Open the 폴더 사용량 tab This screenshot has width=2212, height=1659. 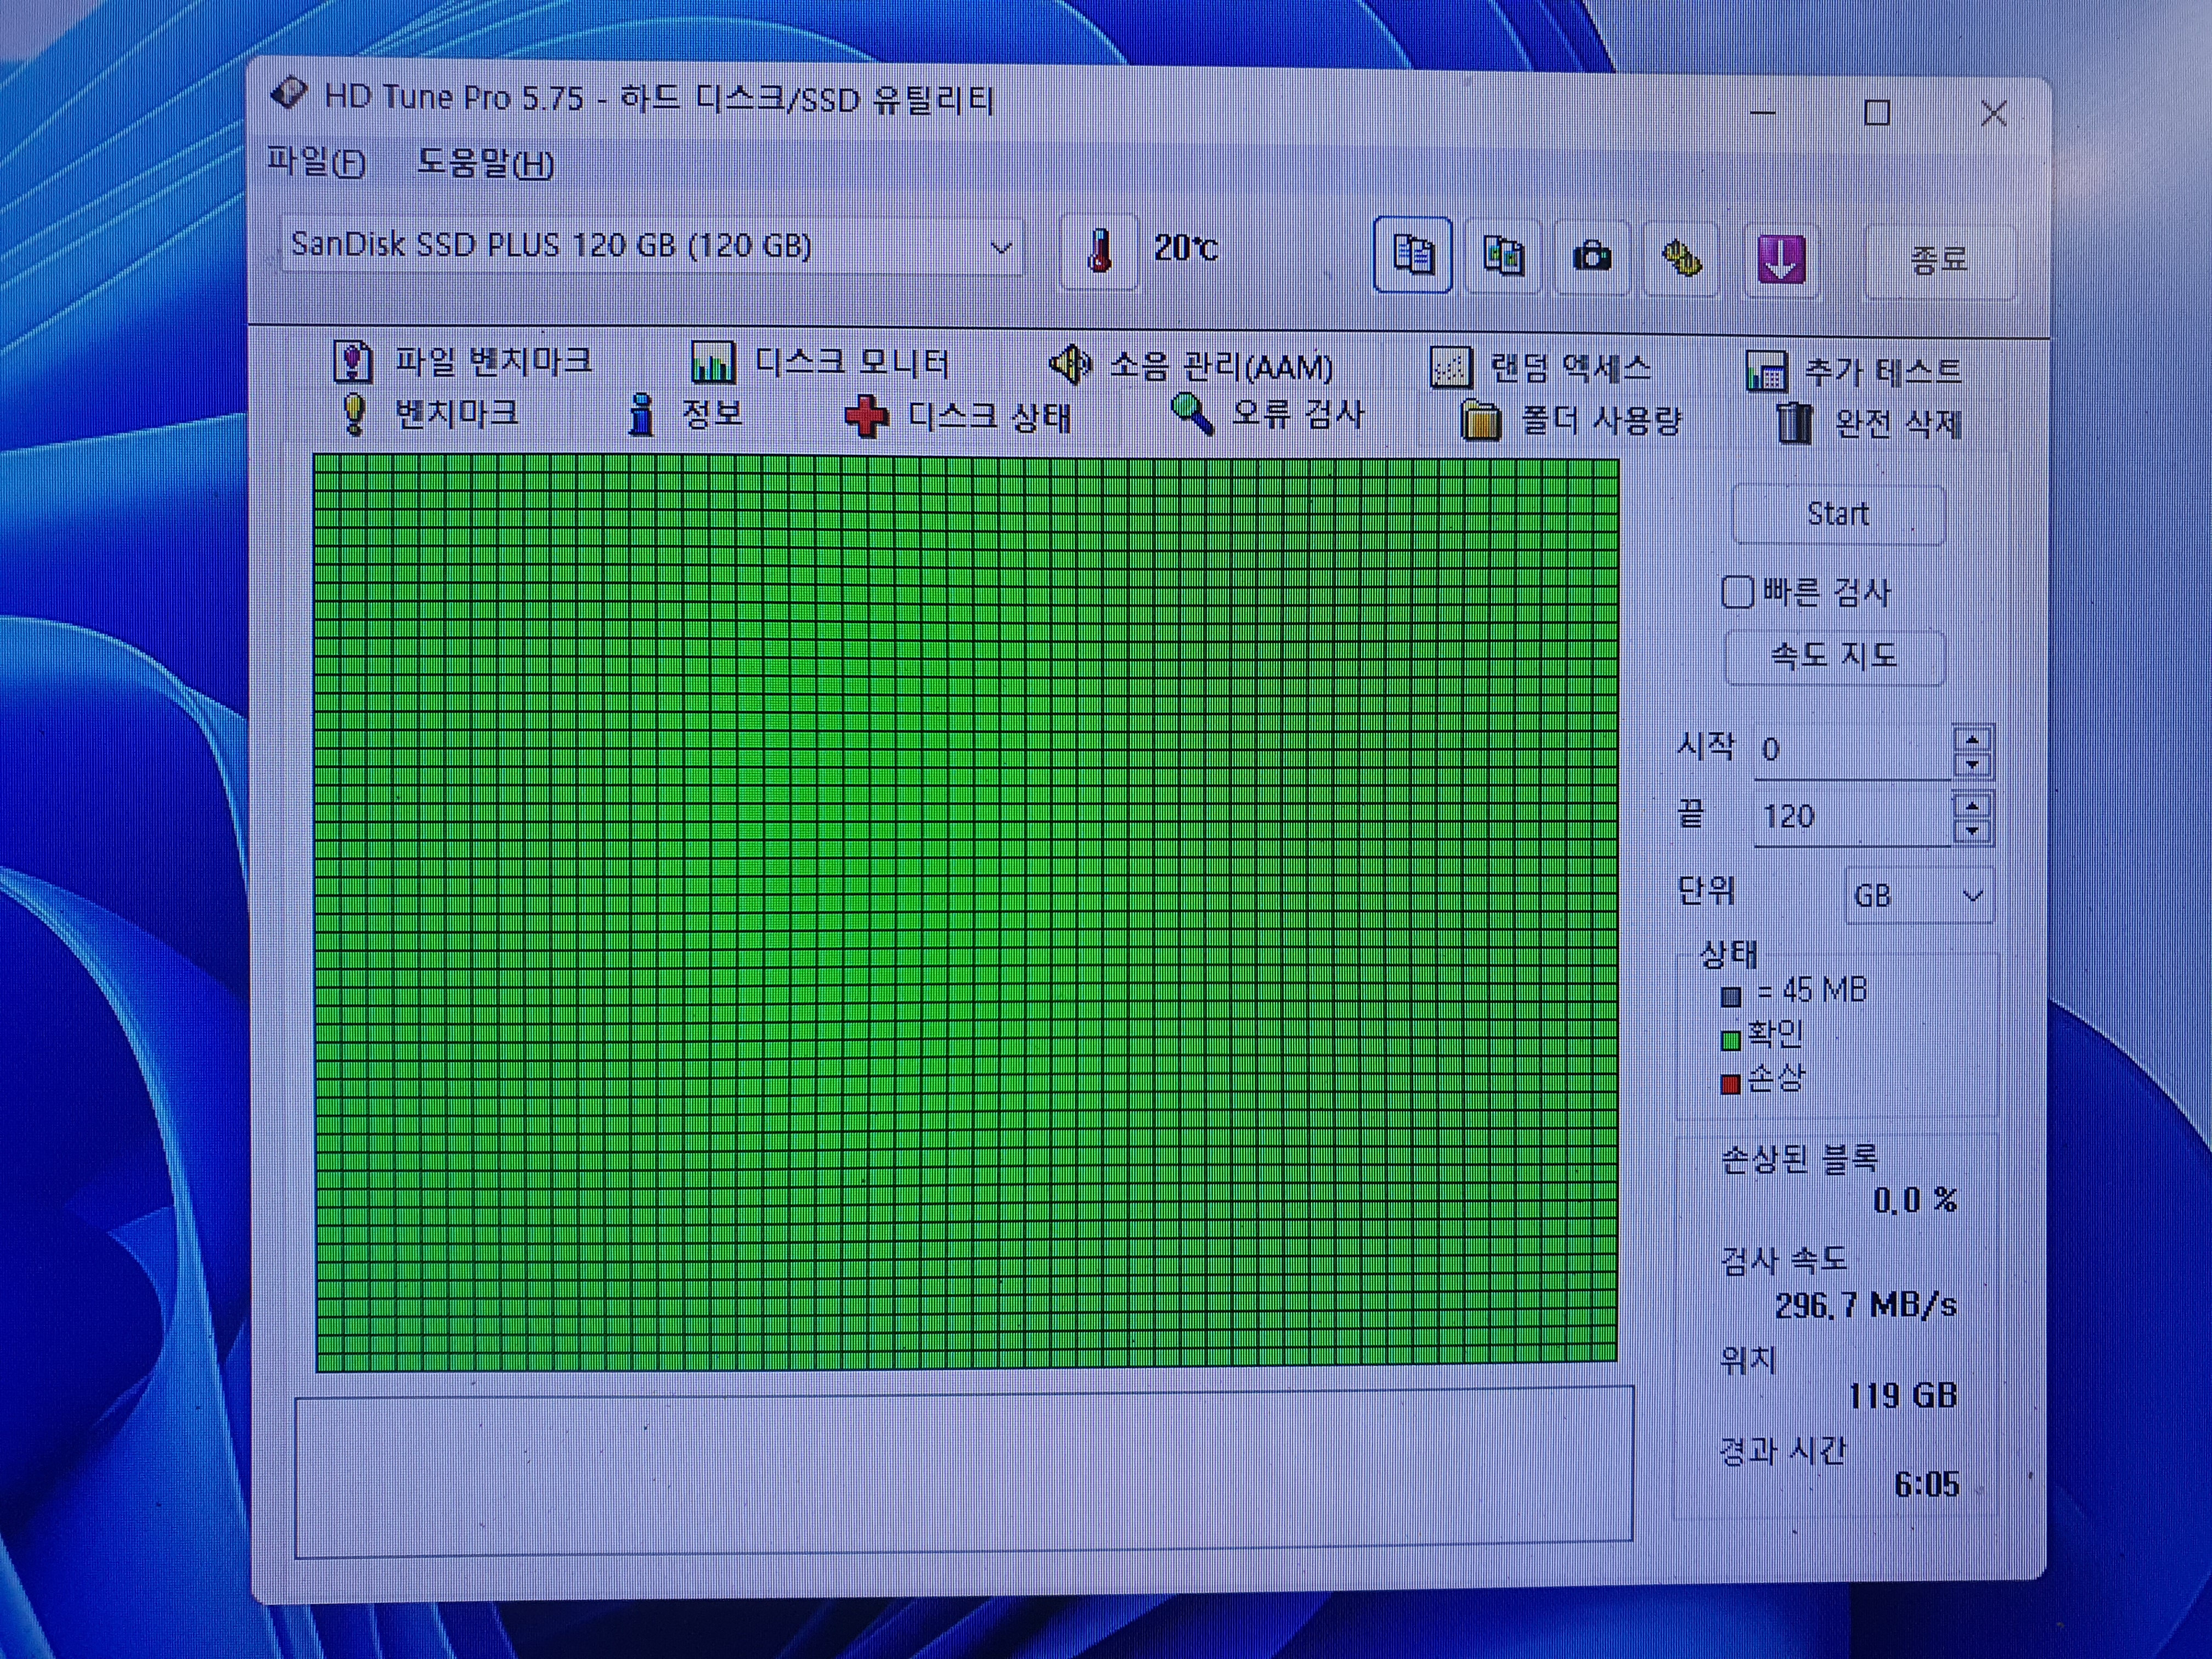tap(1571, 420)
